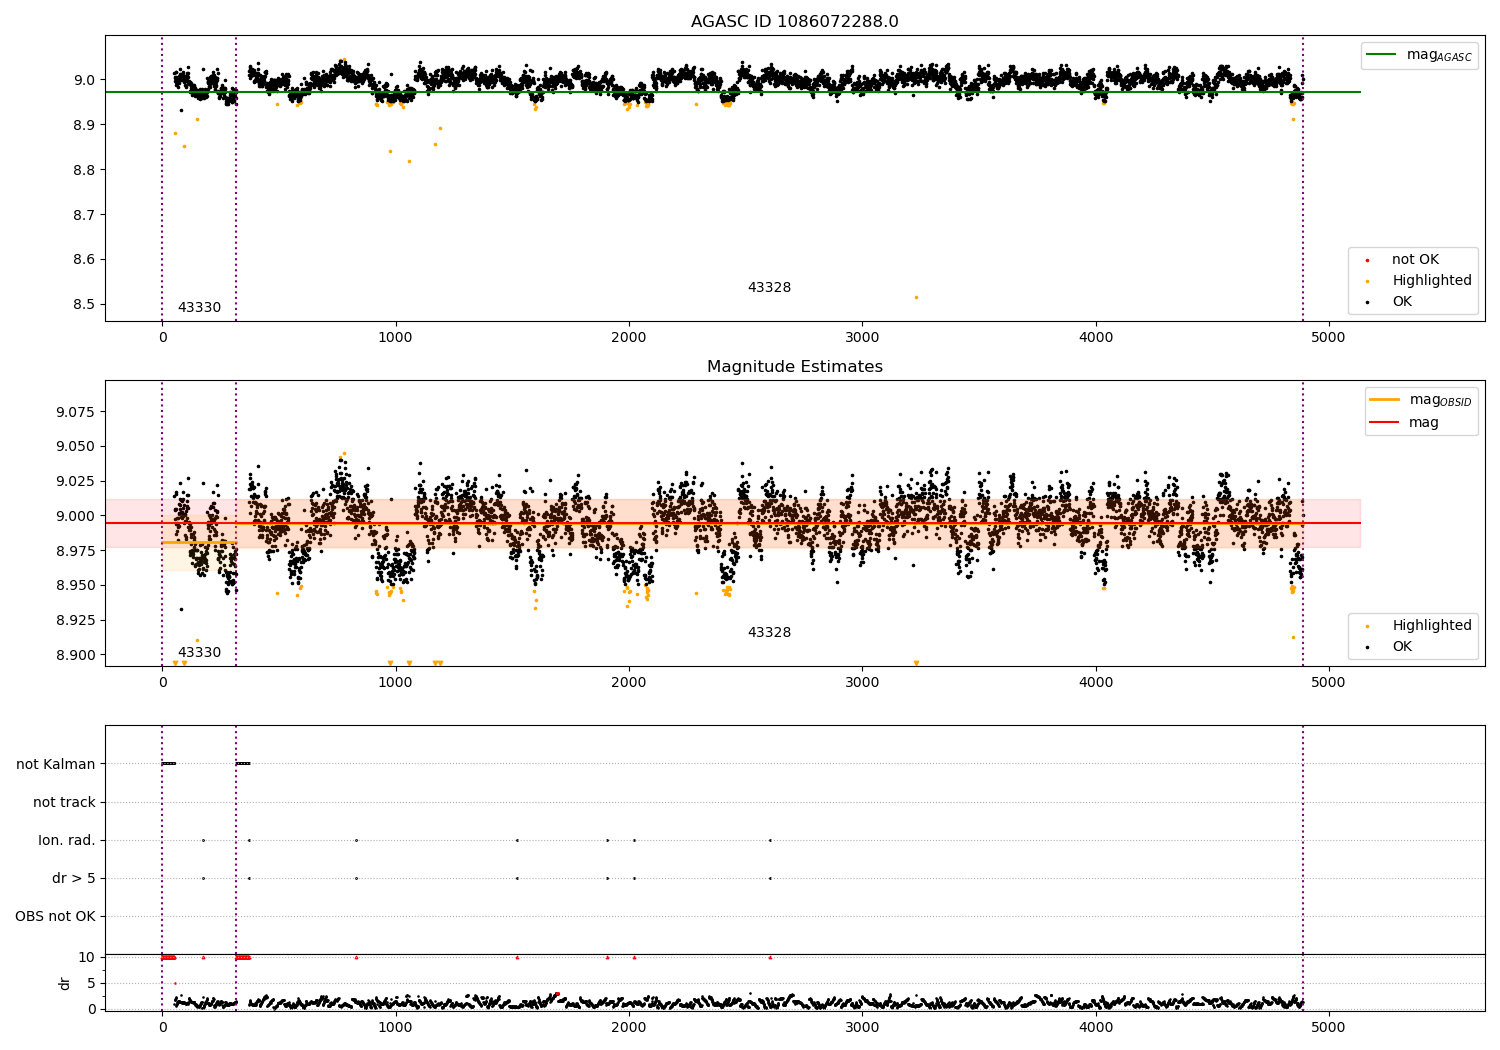This screenshot has width=1500, height=1050.
Task: Select the "Ion. rad." row label
Action: (x=67, y=840)
